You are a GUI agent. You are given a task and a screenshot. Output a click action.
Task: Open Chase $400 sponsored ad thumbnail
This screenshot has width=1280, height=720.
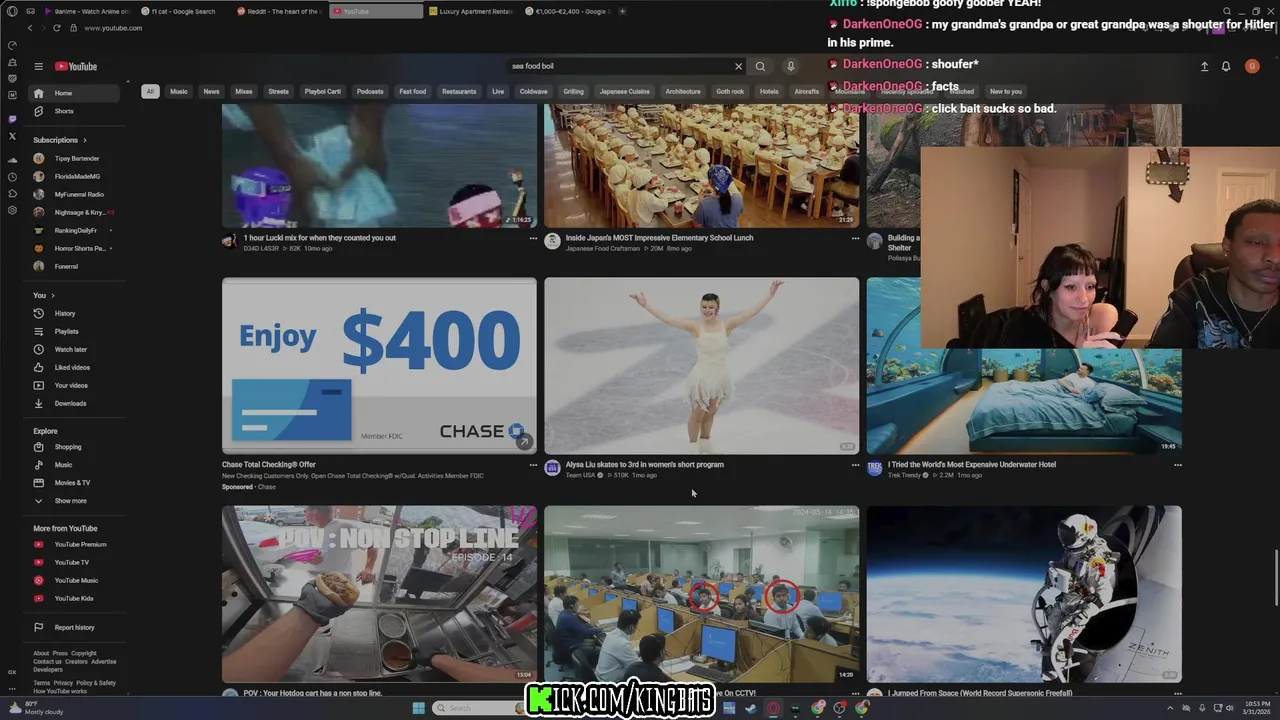coord(379,366)
